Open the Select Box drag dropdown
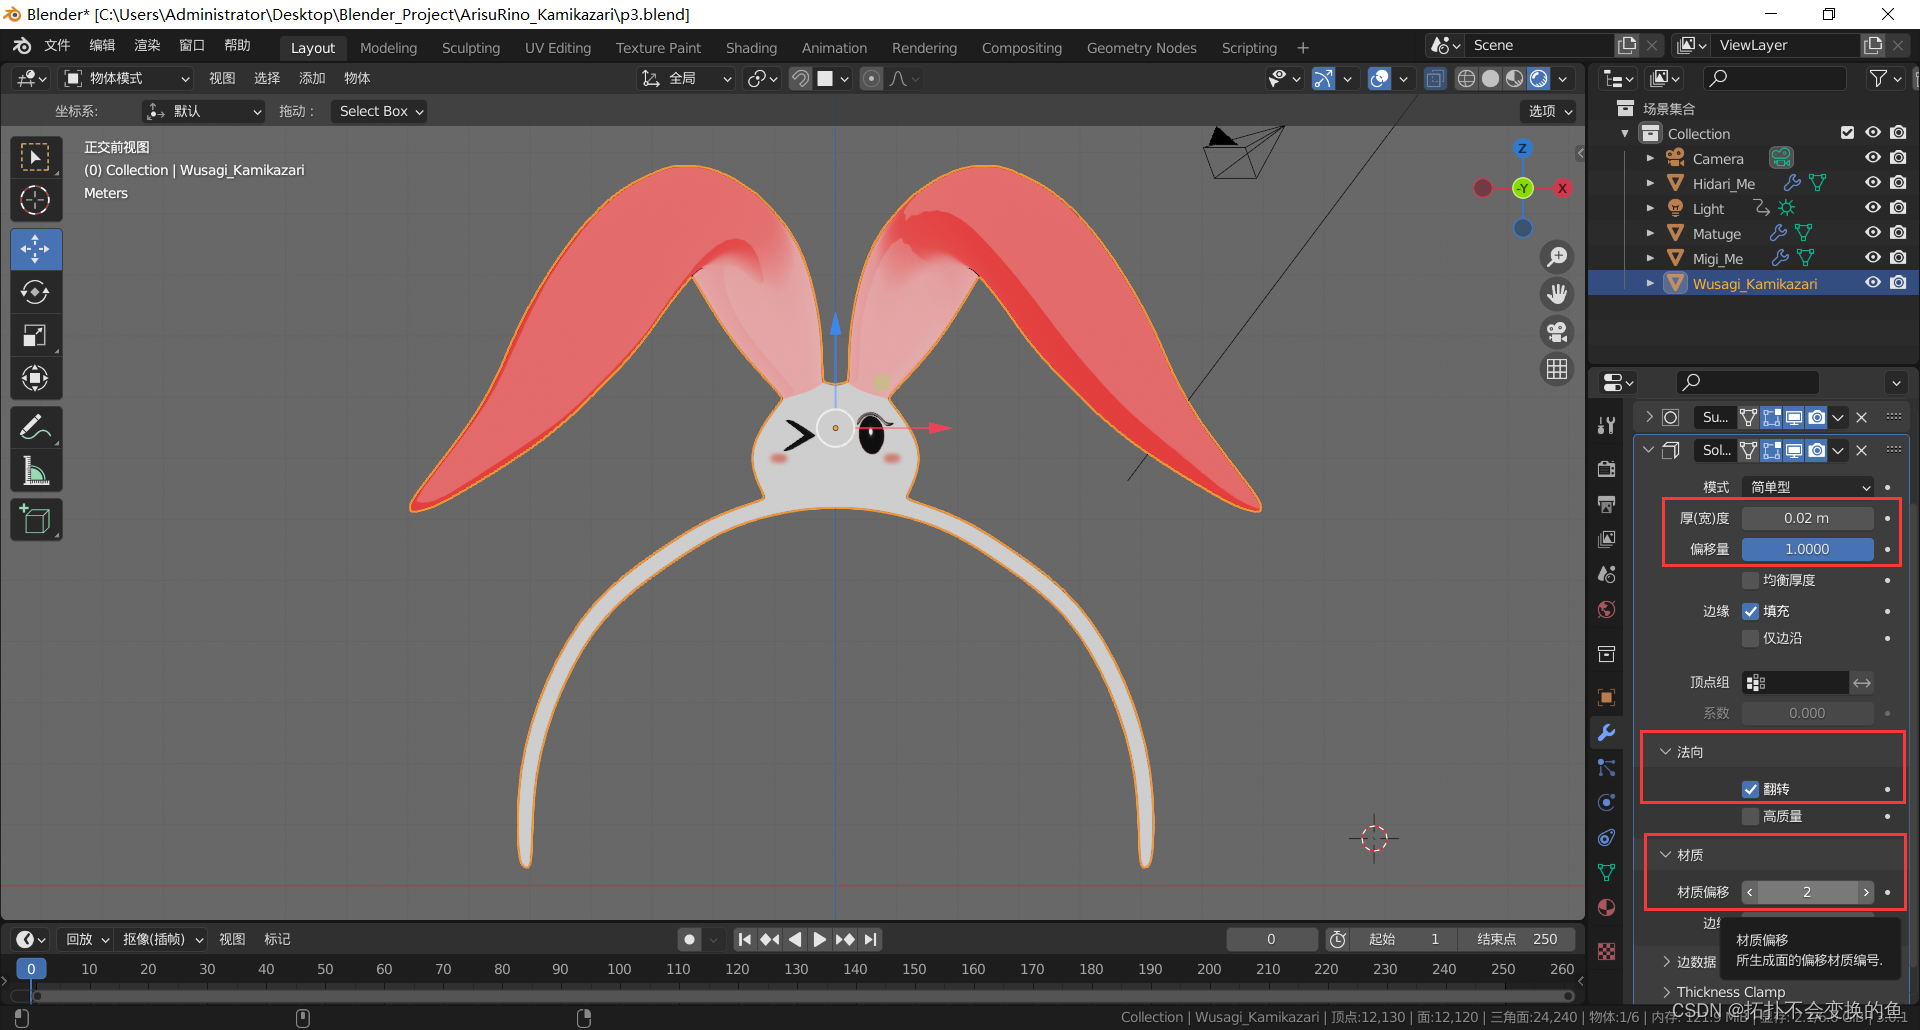1920x1030 pixels. point(380,111)
